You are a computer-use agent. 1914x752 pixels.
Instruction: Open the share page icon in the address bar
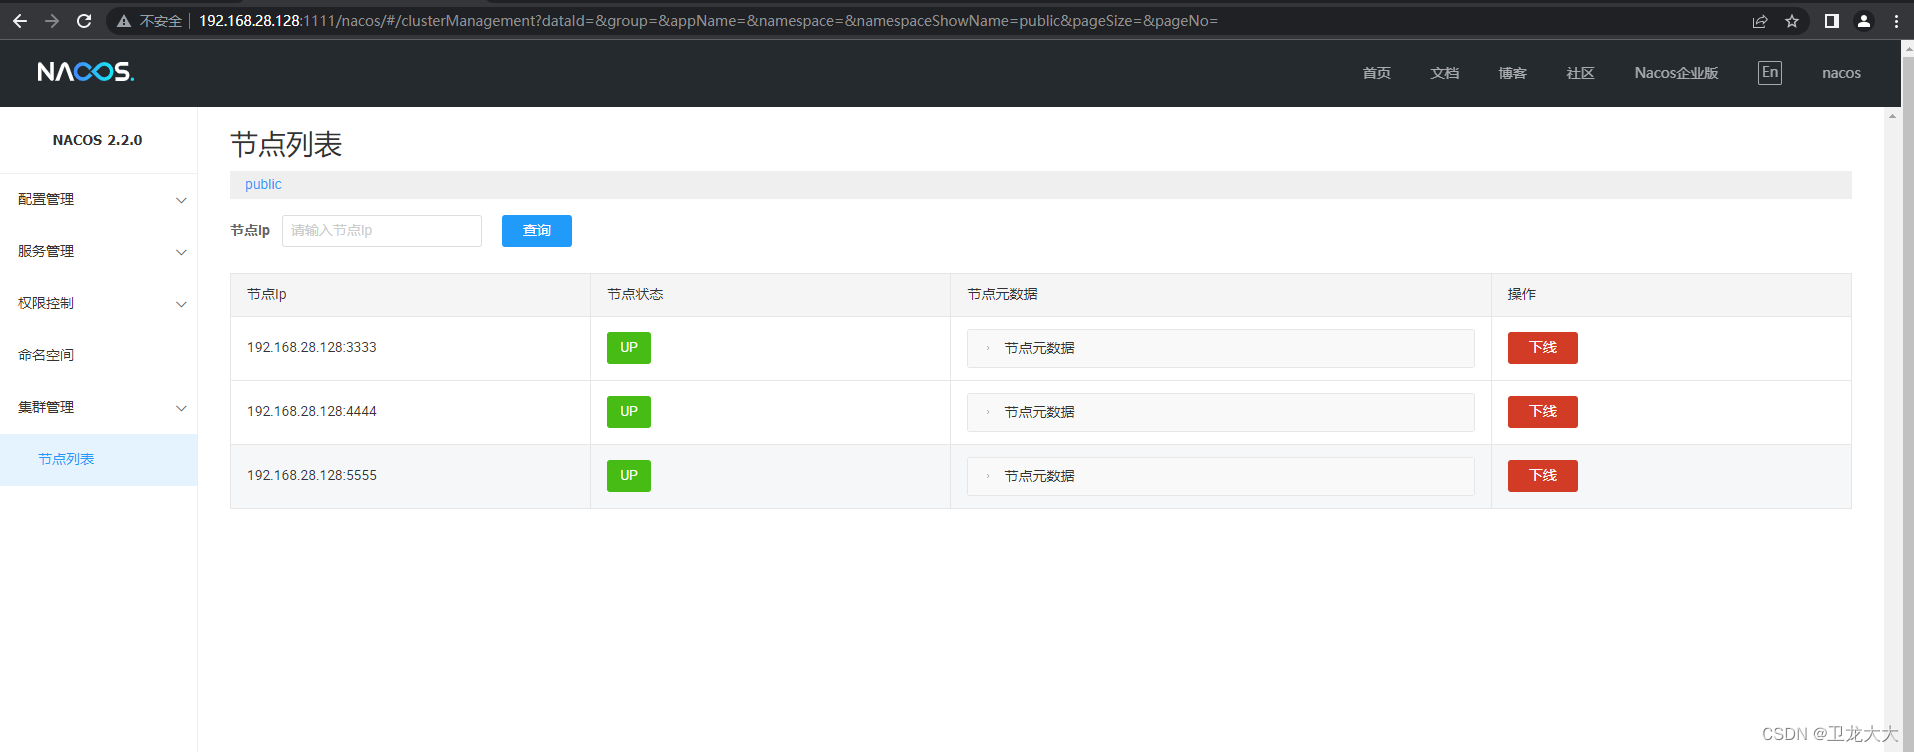point(1760,21)
